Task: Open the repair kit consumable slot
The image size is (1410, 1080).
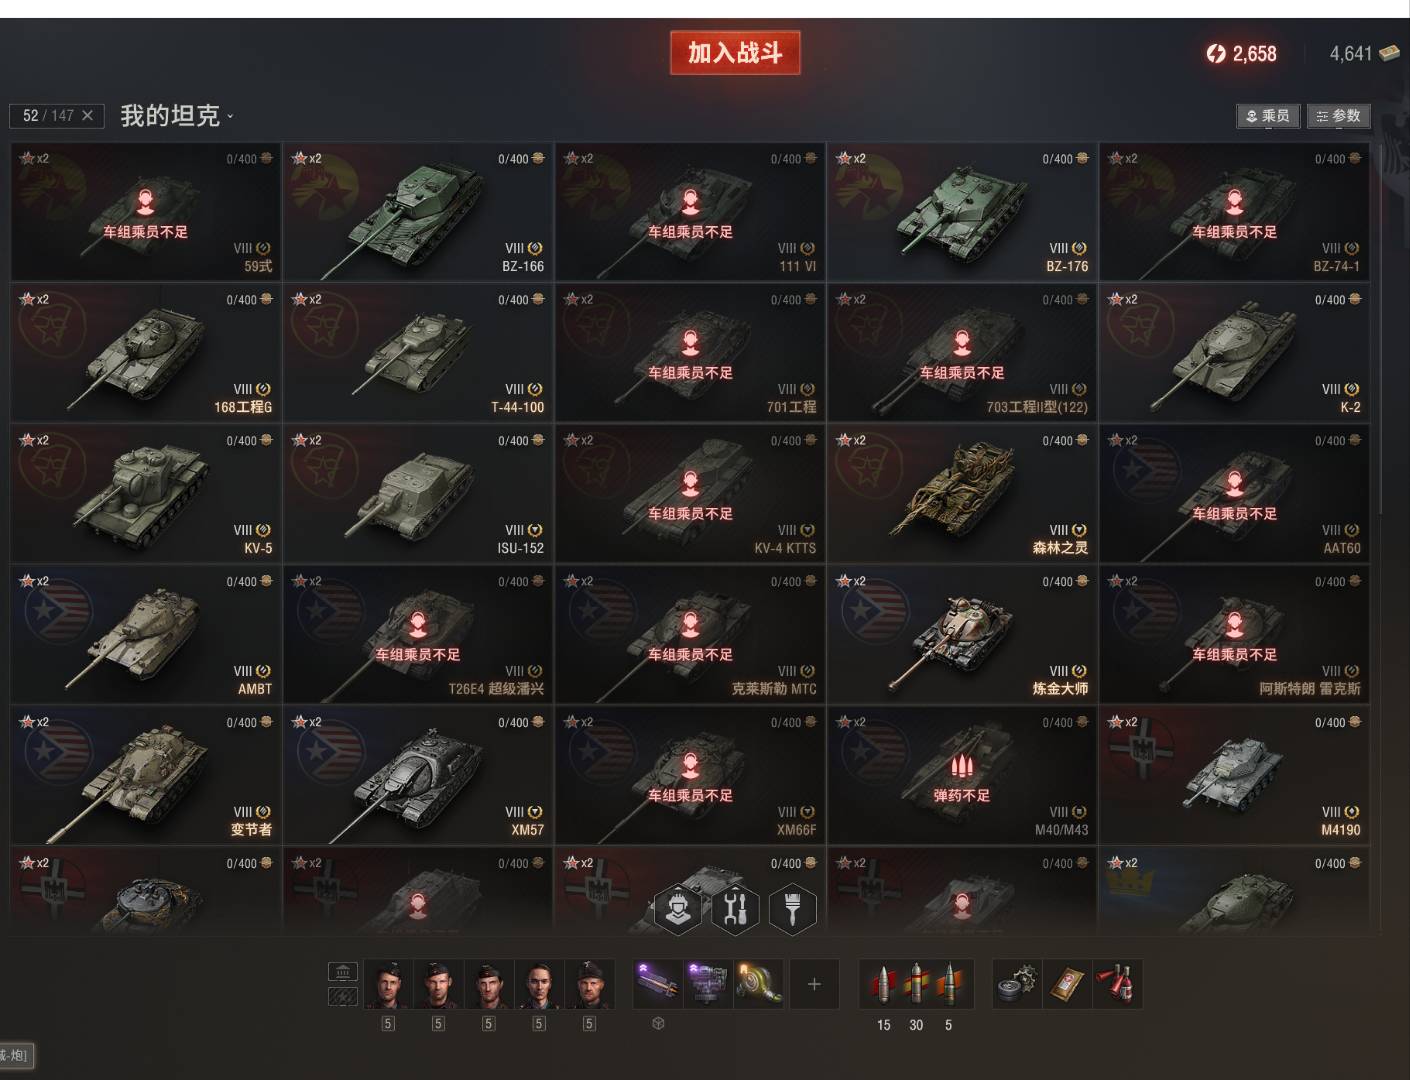Action: 1017,984
